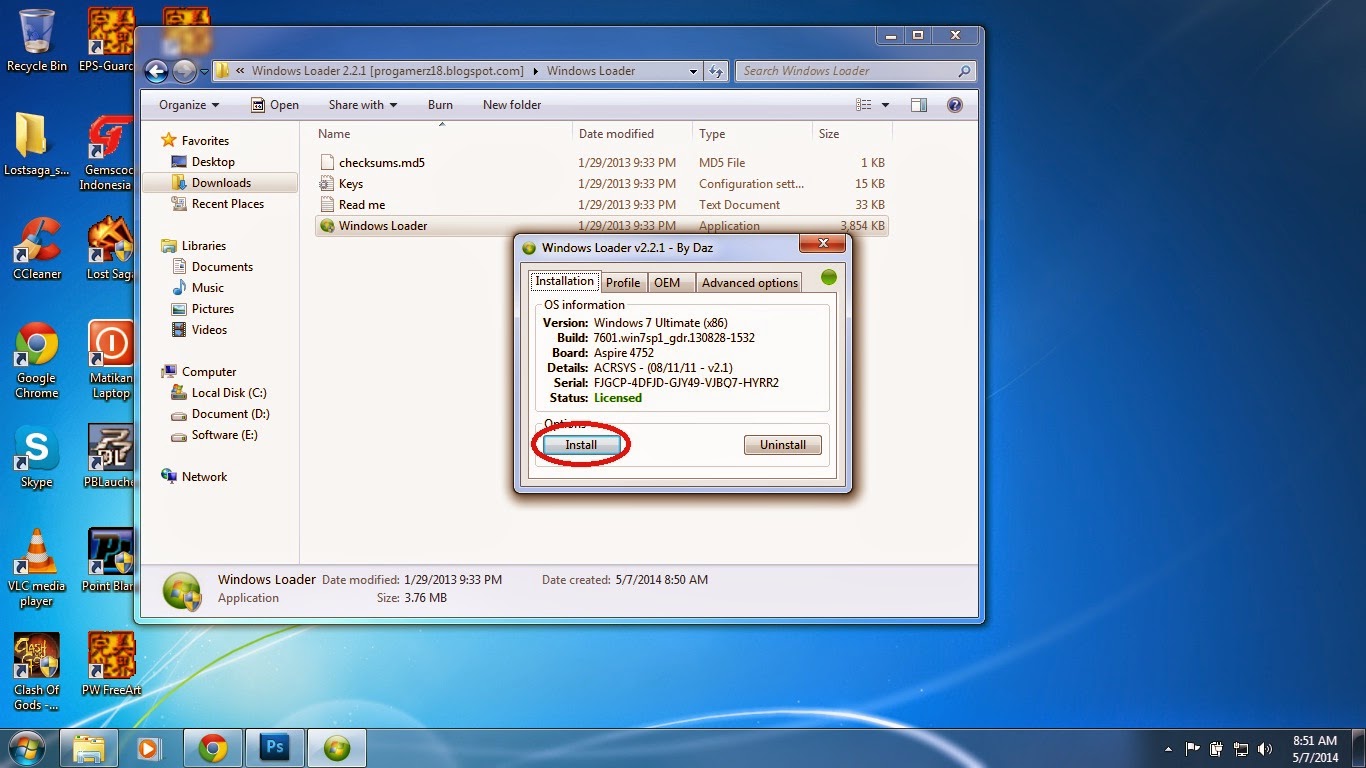Screen dimensions: 1366x768
Task: Switch to the Profile tab
Action: (x=623, y=283)
